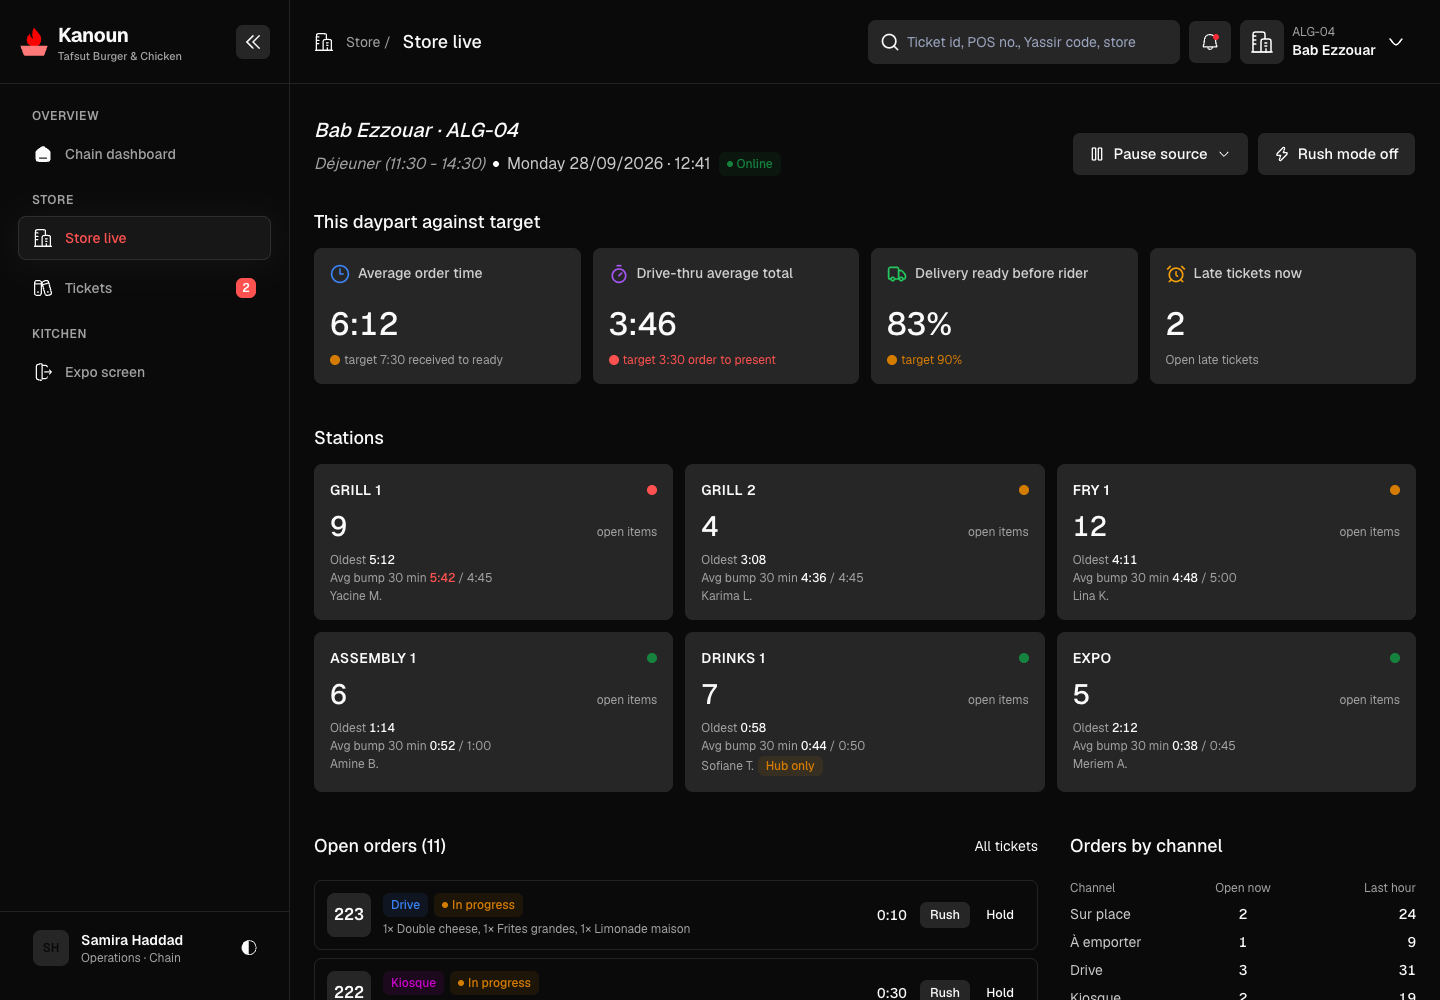Open the DRINKS 1 station card
Image resolution: width=1440 pixels, height=1000 pixels.
pos(865,712)
